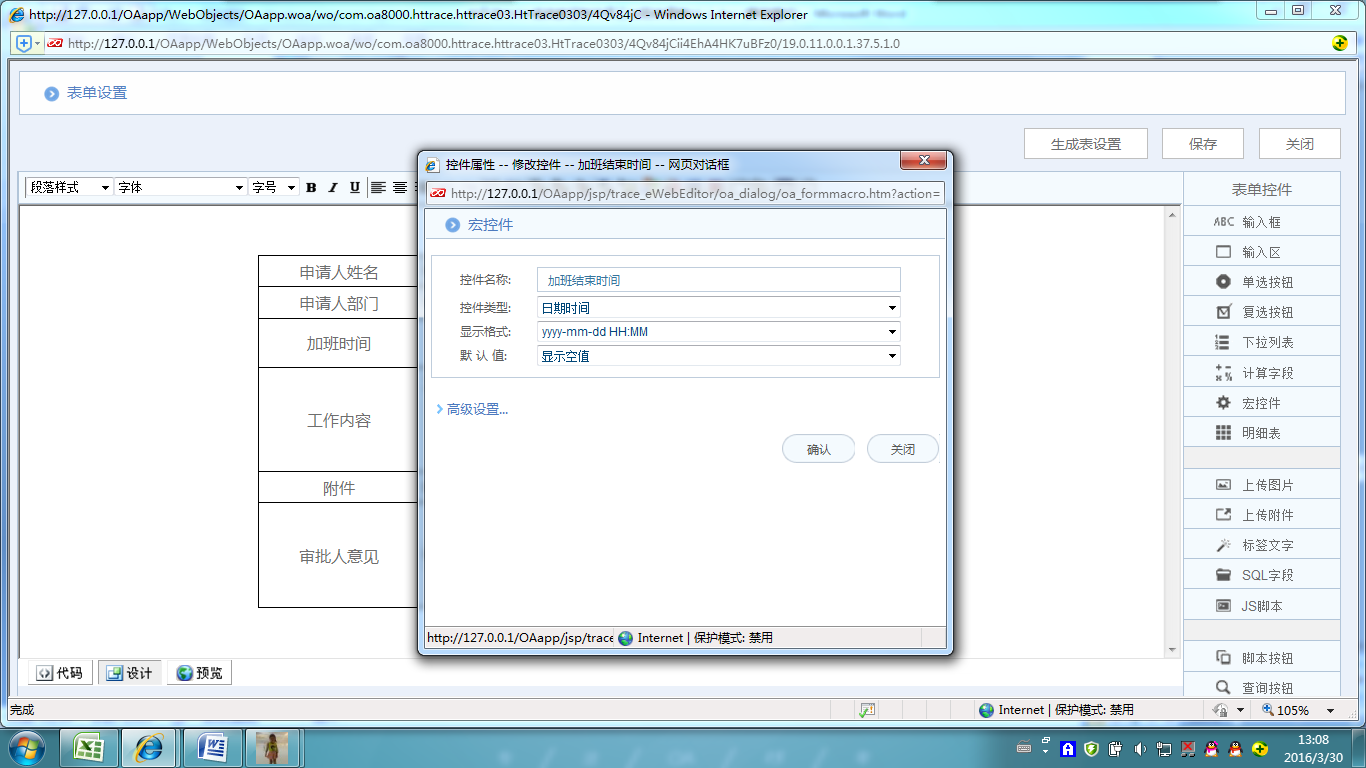
Task: Toggle bold formatting in the editor toolbar
Action: click(x=311, y=187)
